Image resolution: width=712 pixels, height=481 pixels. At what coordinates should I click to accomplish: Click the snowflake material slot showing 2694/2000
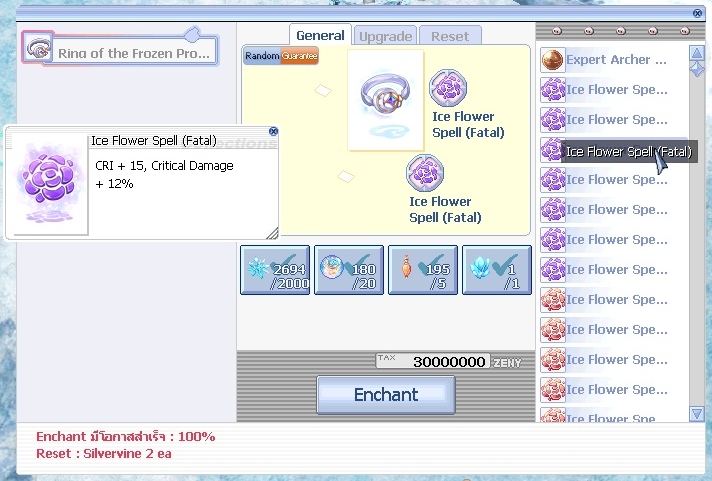pyautogui.click(x=275, y=270)
